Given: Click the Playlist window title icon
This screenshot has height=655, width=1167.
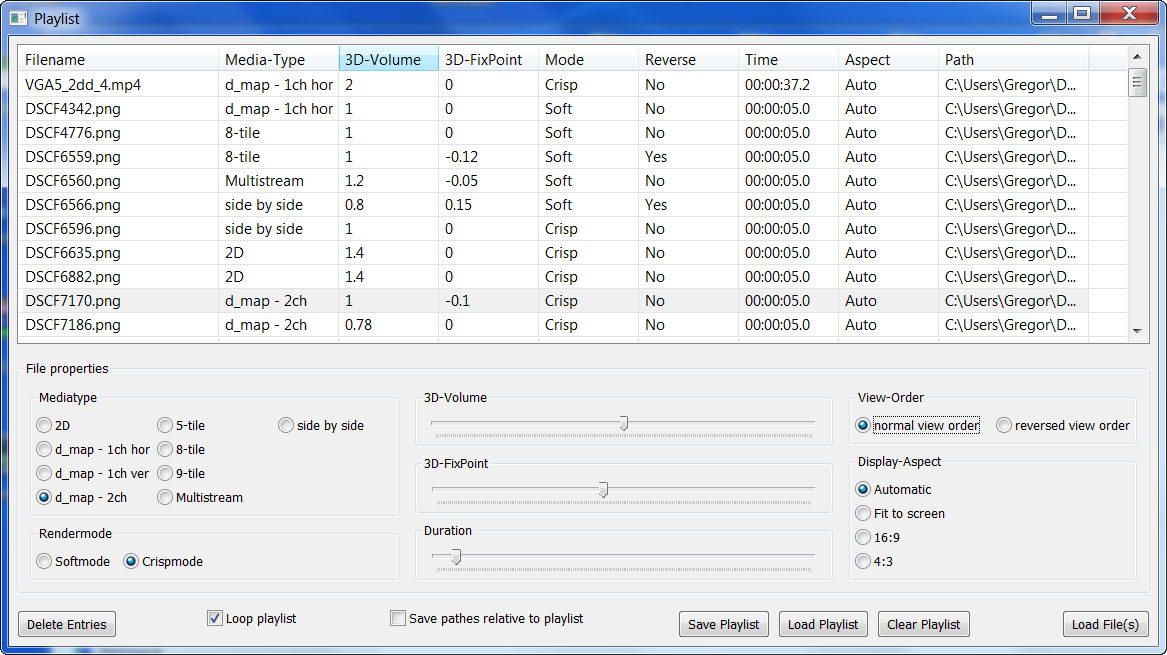Looking at the screenshot, I should tap(19, 18).
